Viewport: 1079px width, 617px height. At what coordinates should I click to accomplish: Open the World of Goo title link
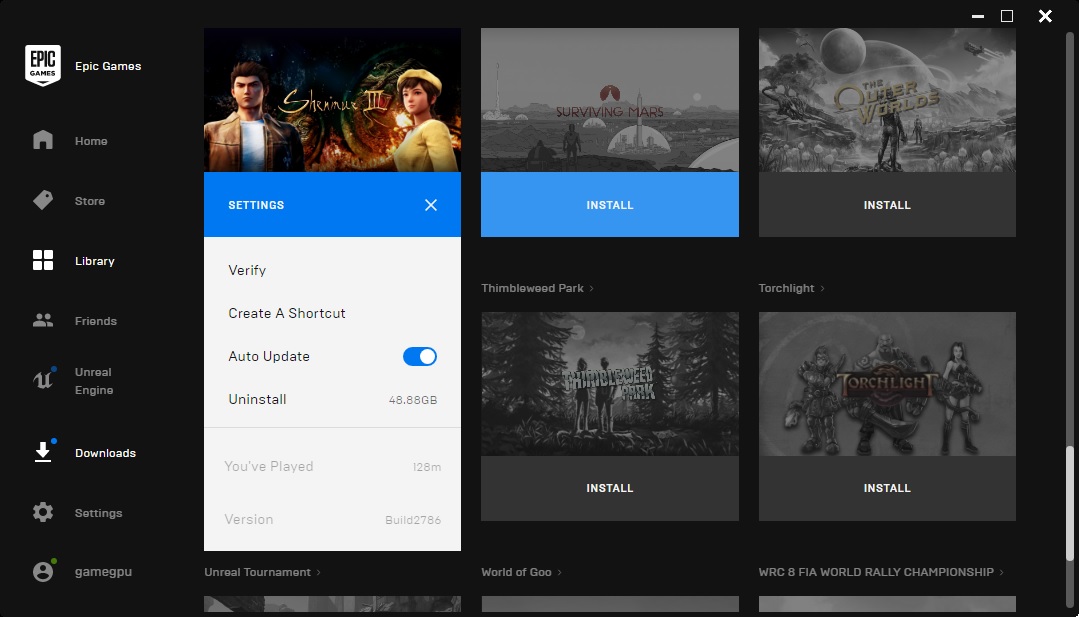tap(516, 572)
